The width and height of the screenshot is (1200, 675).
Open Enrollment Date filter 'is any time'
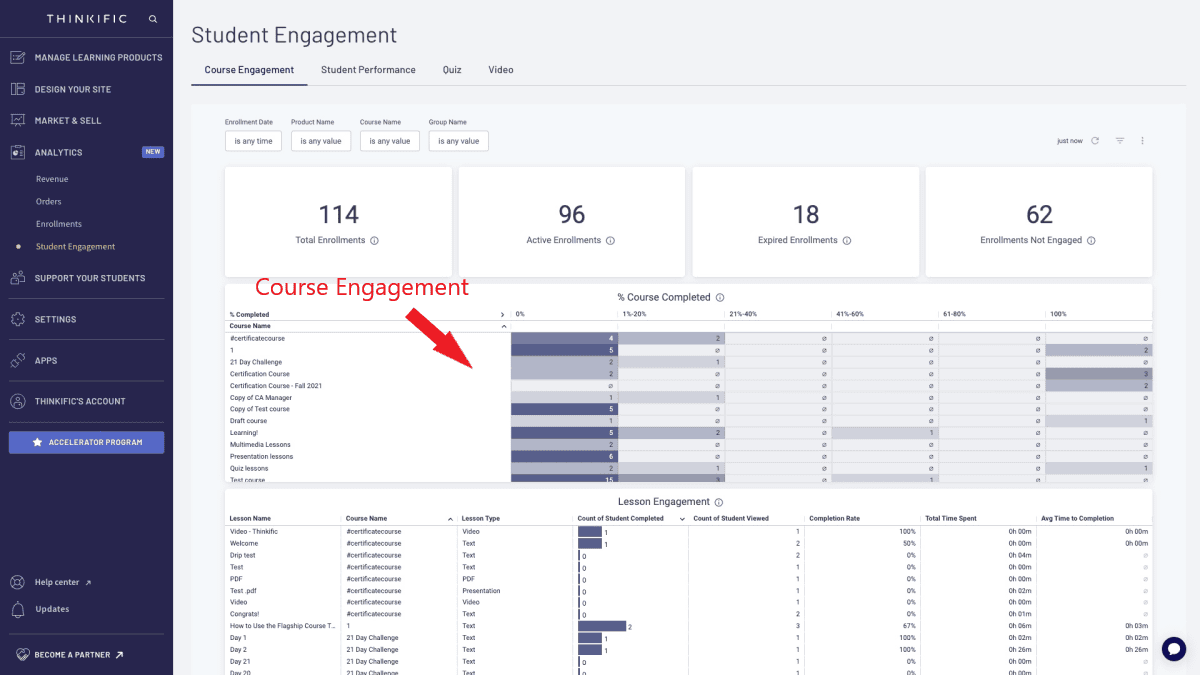[x=253, y=141]
